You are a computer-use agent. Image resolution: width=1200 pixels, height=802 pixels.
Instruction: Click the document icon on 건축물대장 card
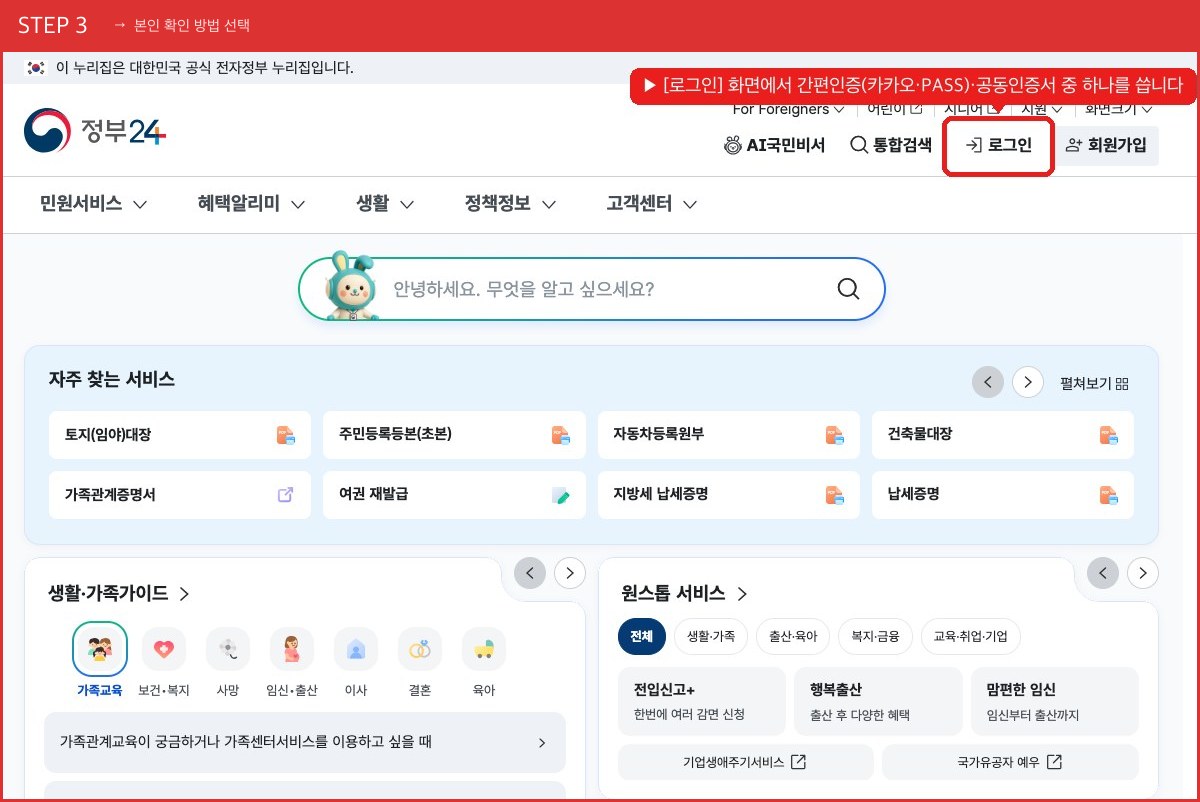click(x=1109, y=435)
